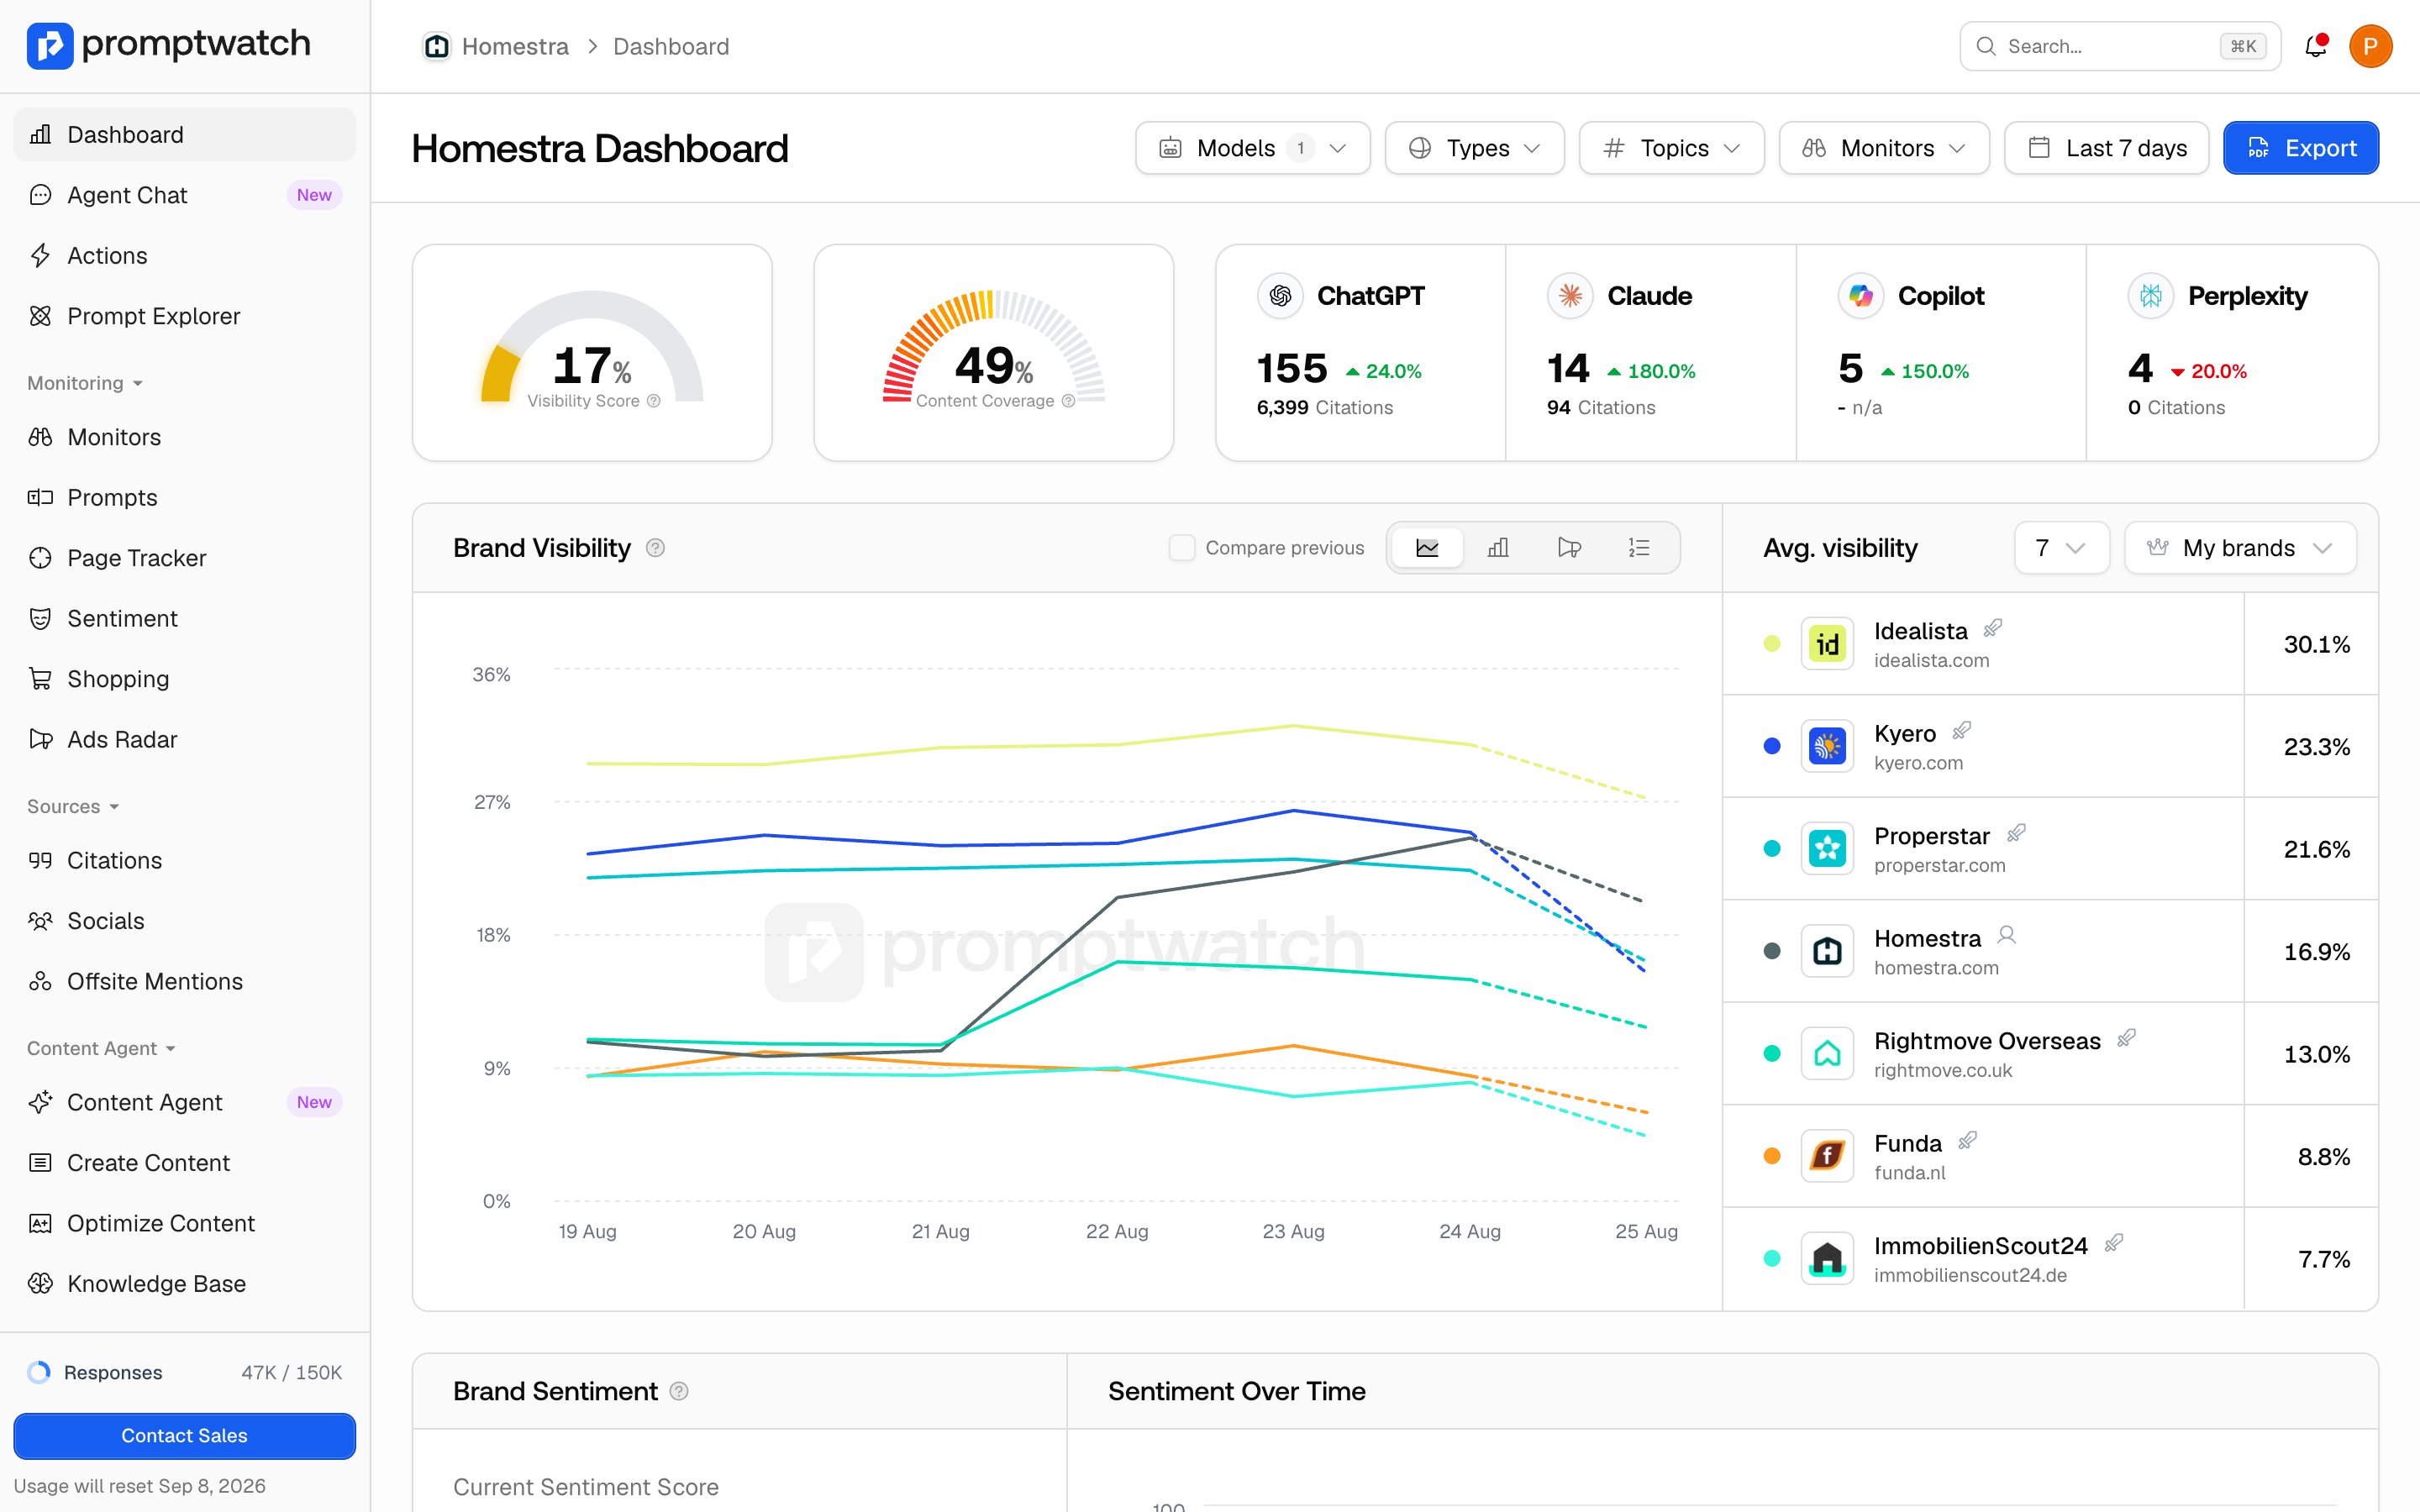Click the Kyero brand logo
This screenshot has width=2420, height=1512.
pos(1827,746)
